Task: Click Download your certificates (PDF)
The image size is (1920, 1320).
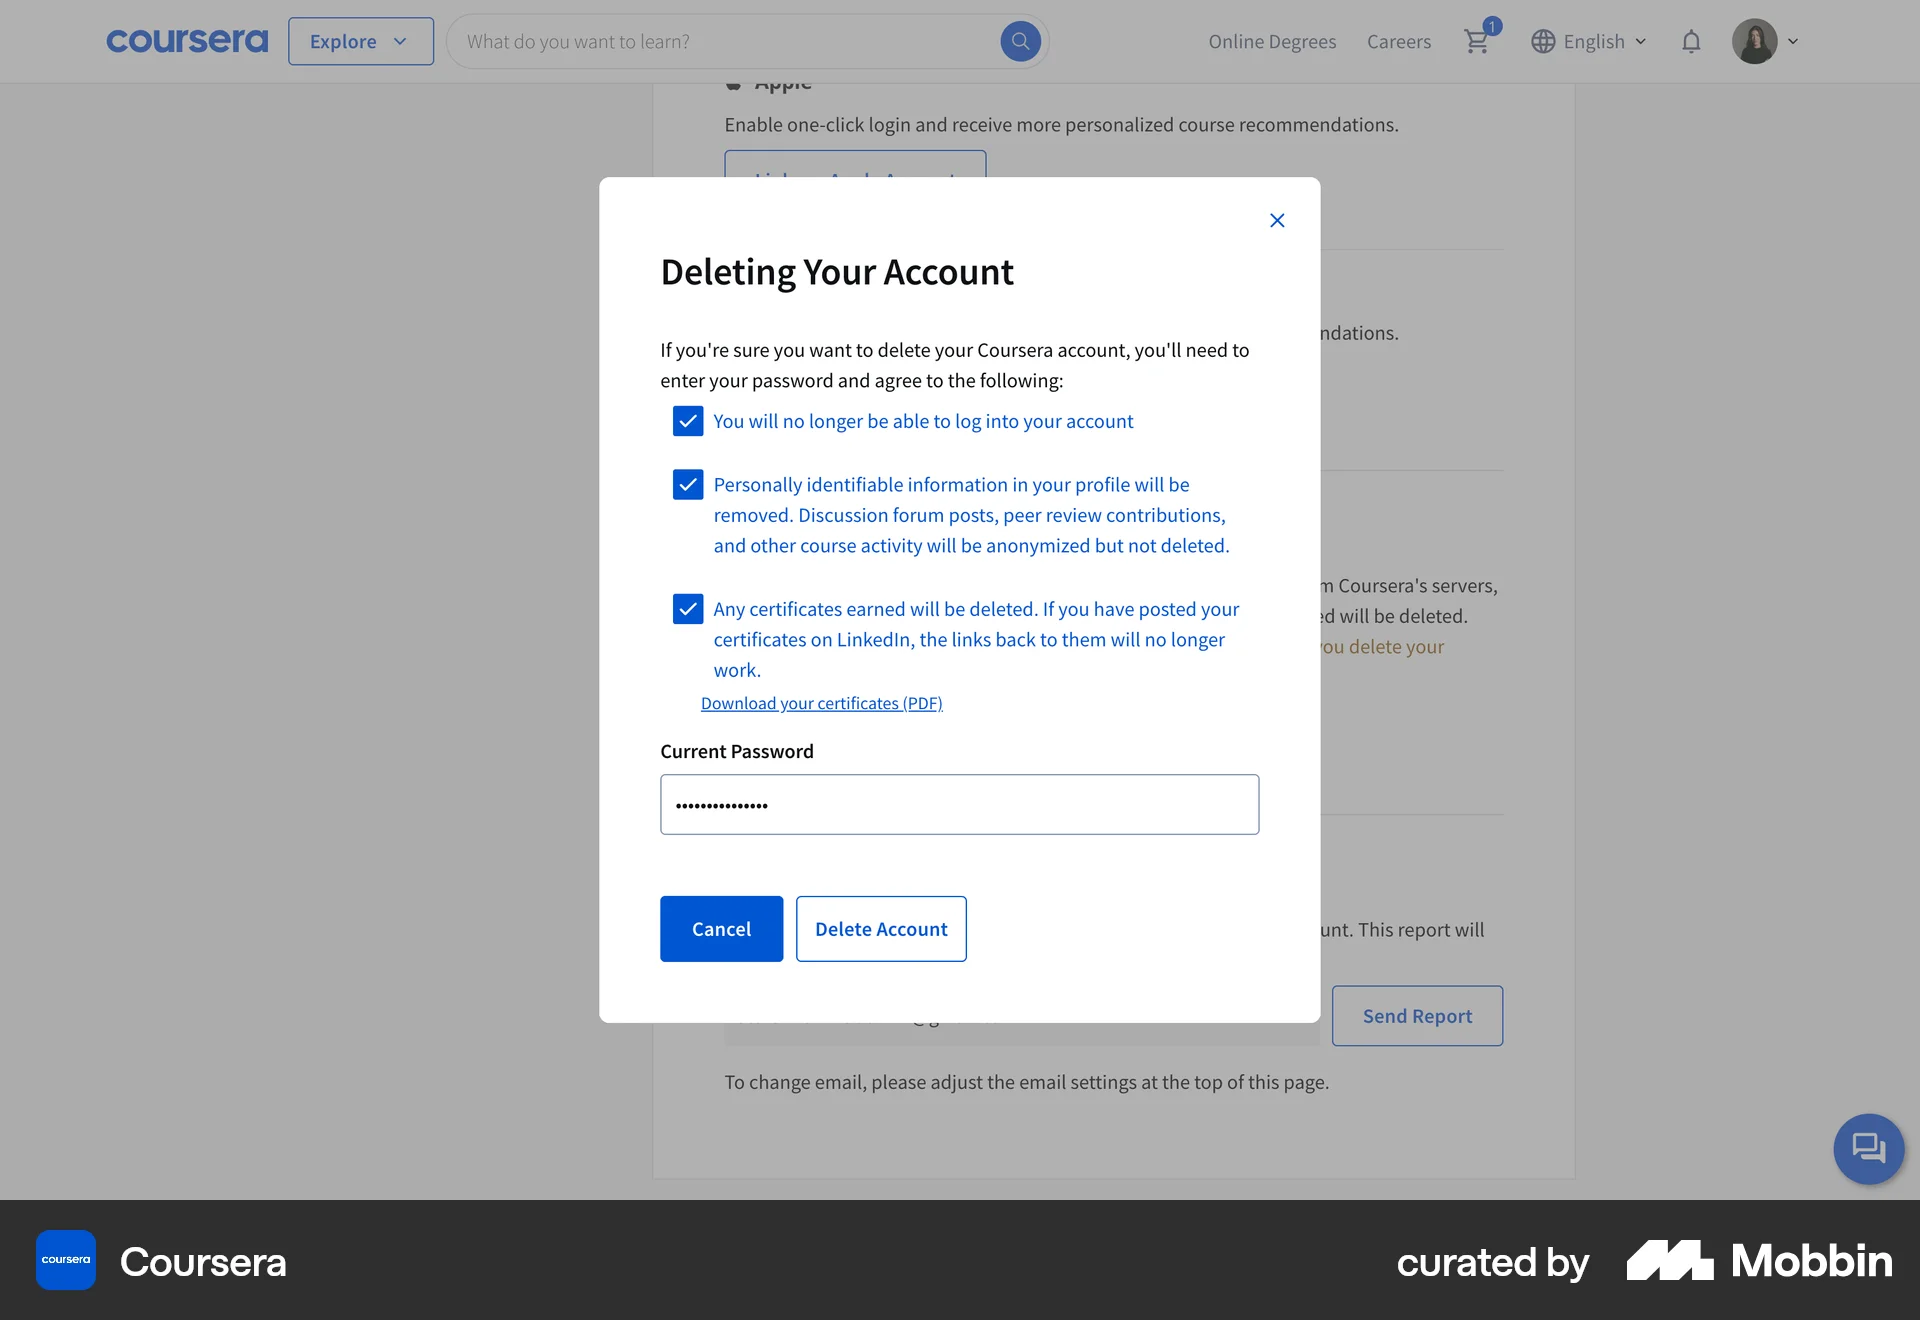Action: (822, 703)
